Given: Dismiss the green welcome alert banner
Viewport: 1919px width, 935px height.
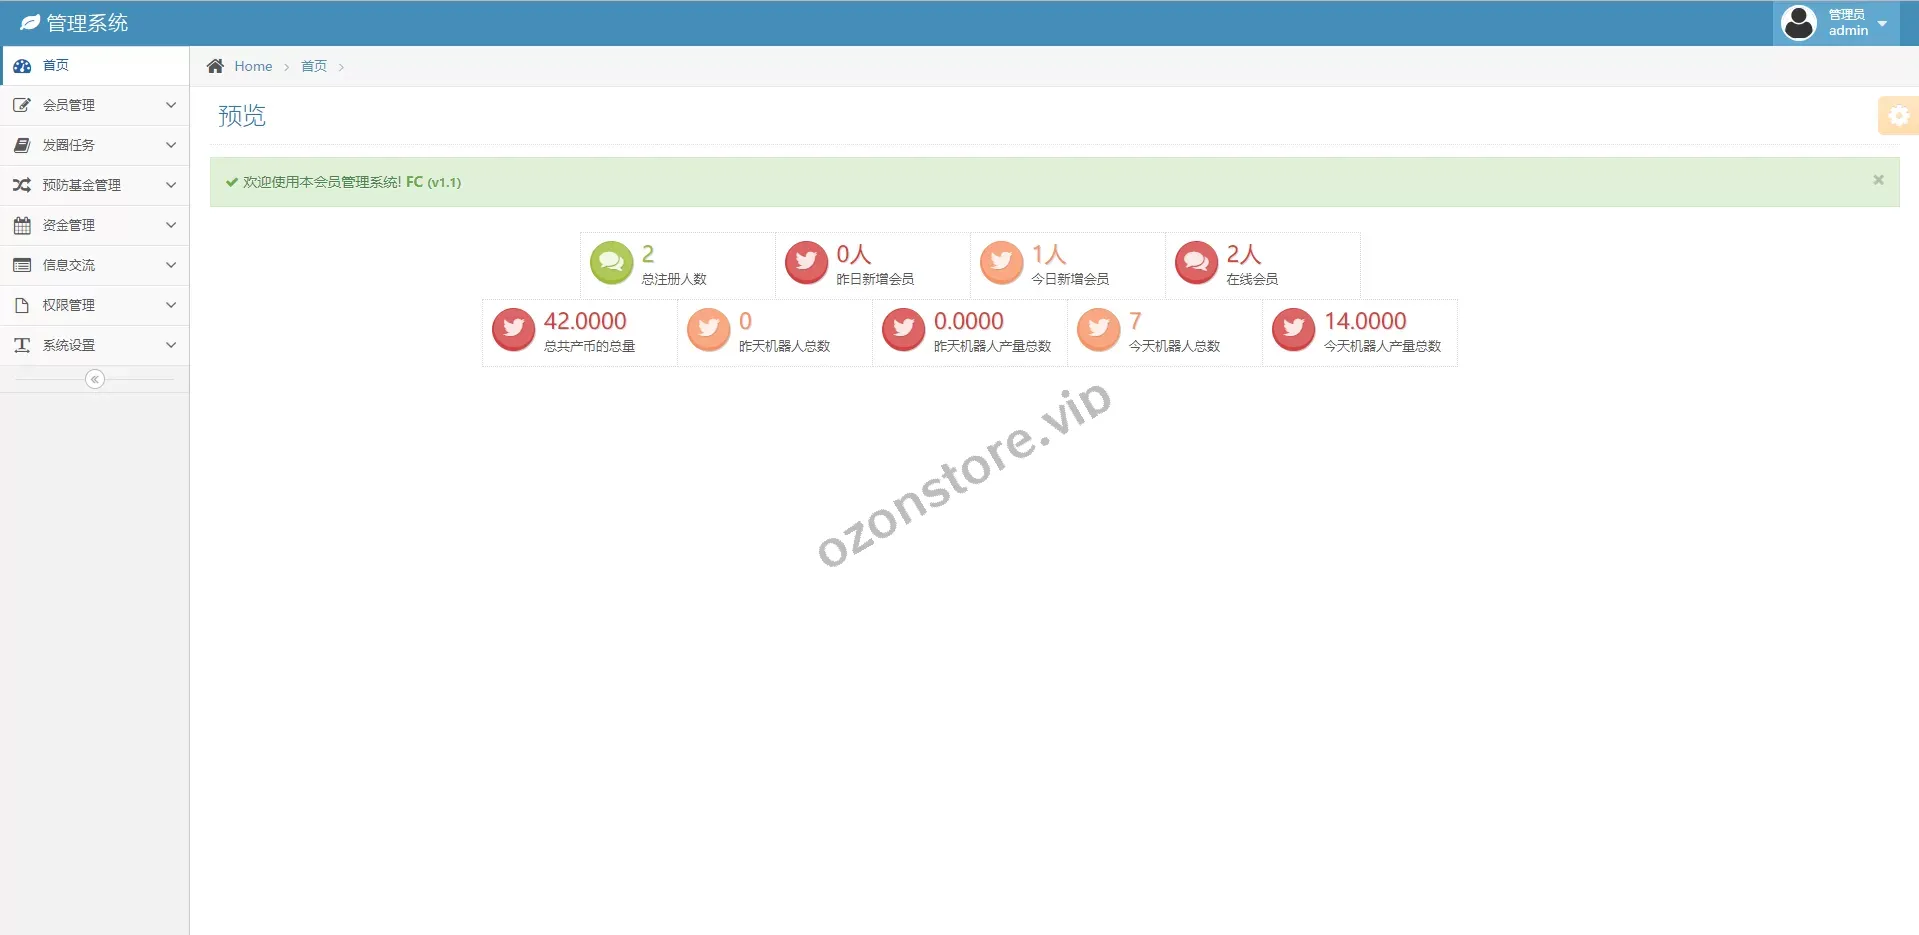Looking at the screenshot, I should point(1878,180).
